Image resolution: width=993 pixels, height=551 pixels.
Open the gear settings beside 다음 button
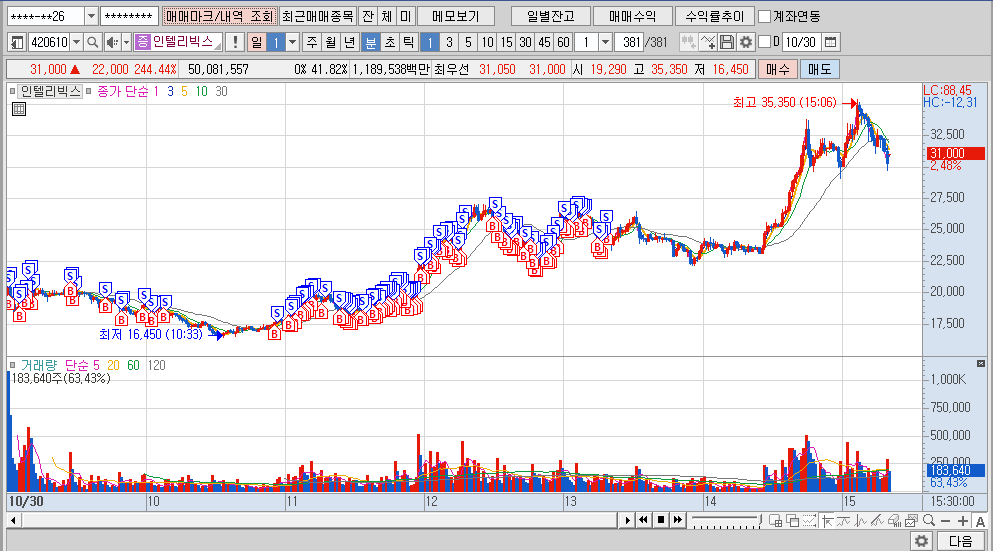921,541
